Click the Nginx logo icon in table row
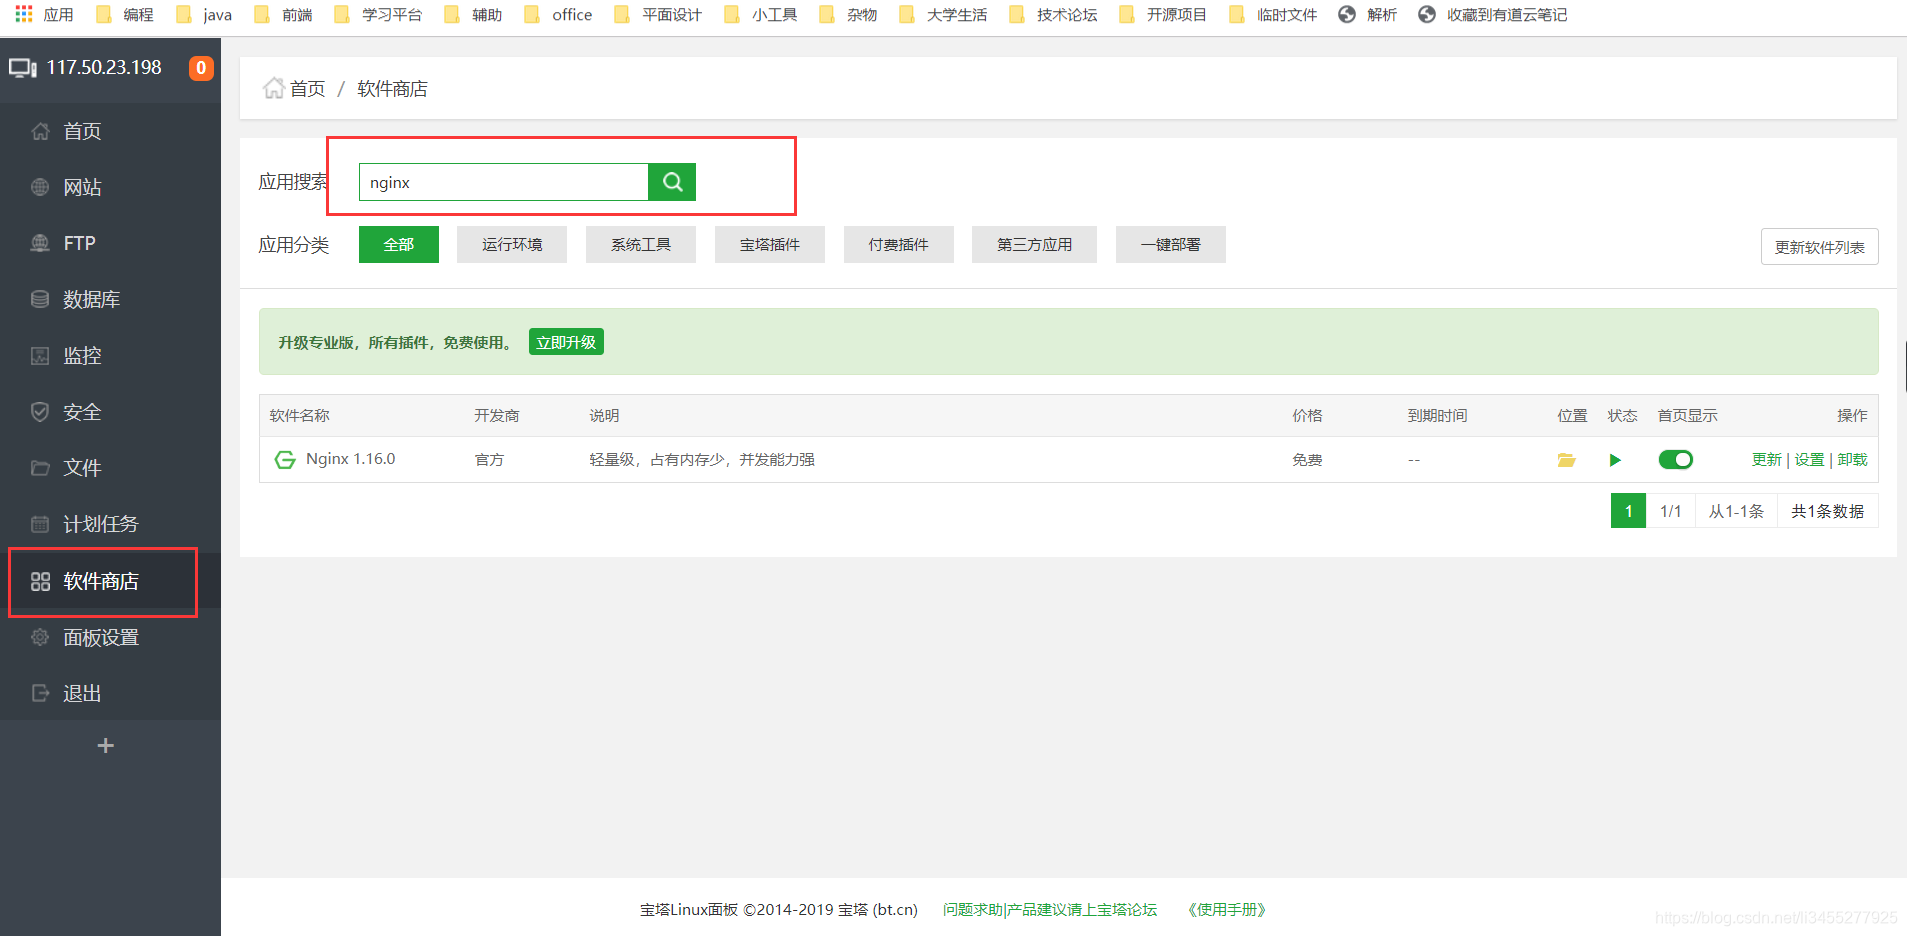 pyautogui.click(x=285, y=460)
